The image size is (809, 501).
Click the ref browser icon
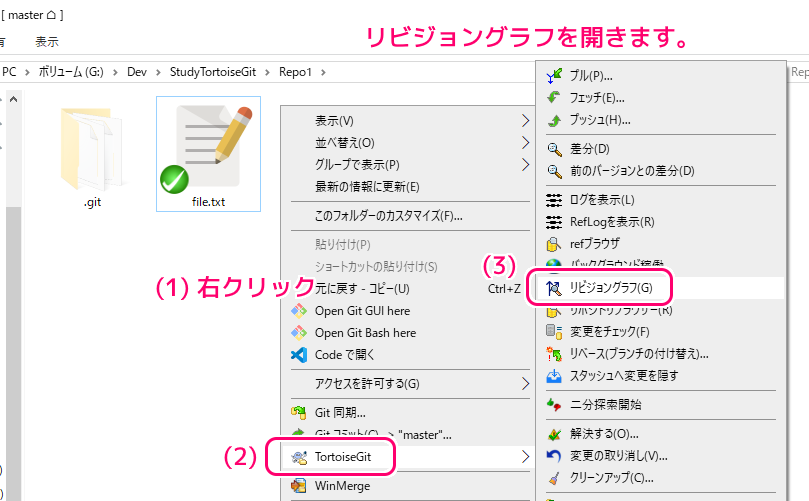pyautogui.click(x=554, y=244)
